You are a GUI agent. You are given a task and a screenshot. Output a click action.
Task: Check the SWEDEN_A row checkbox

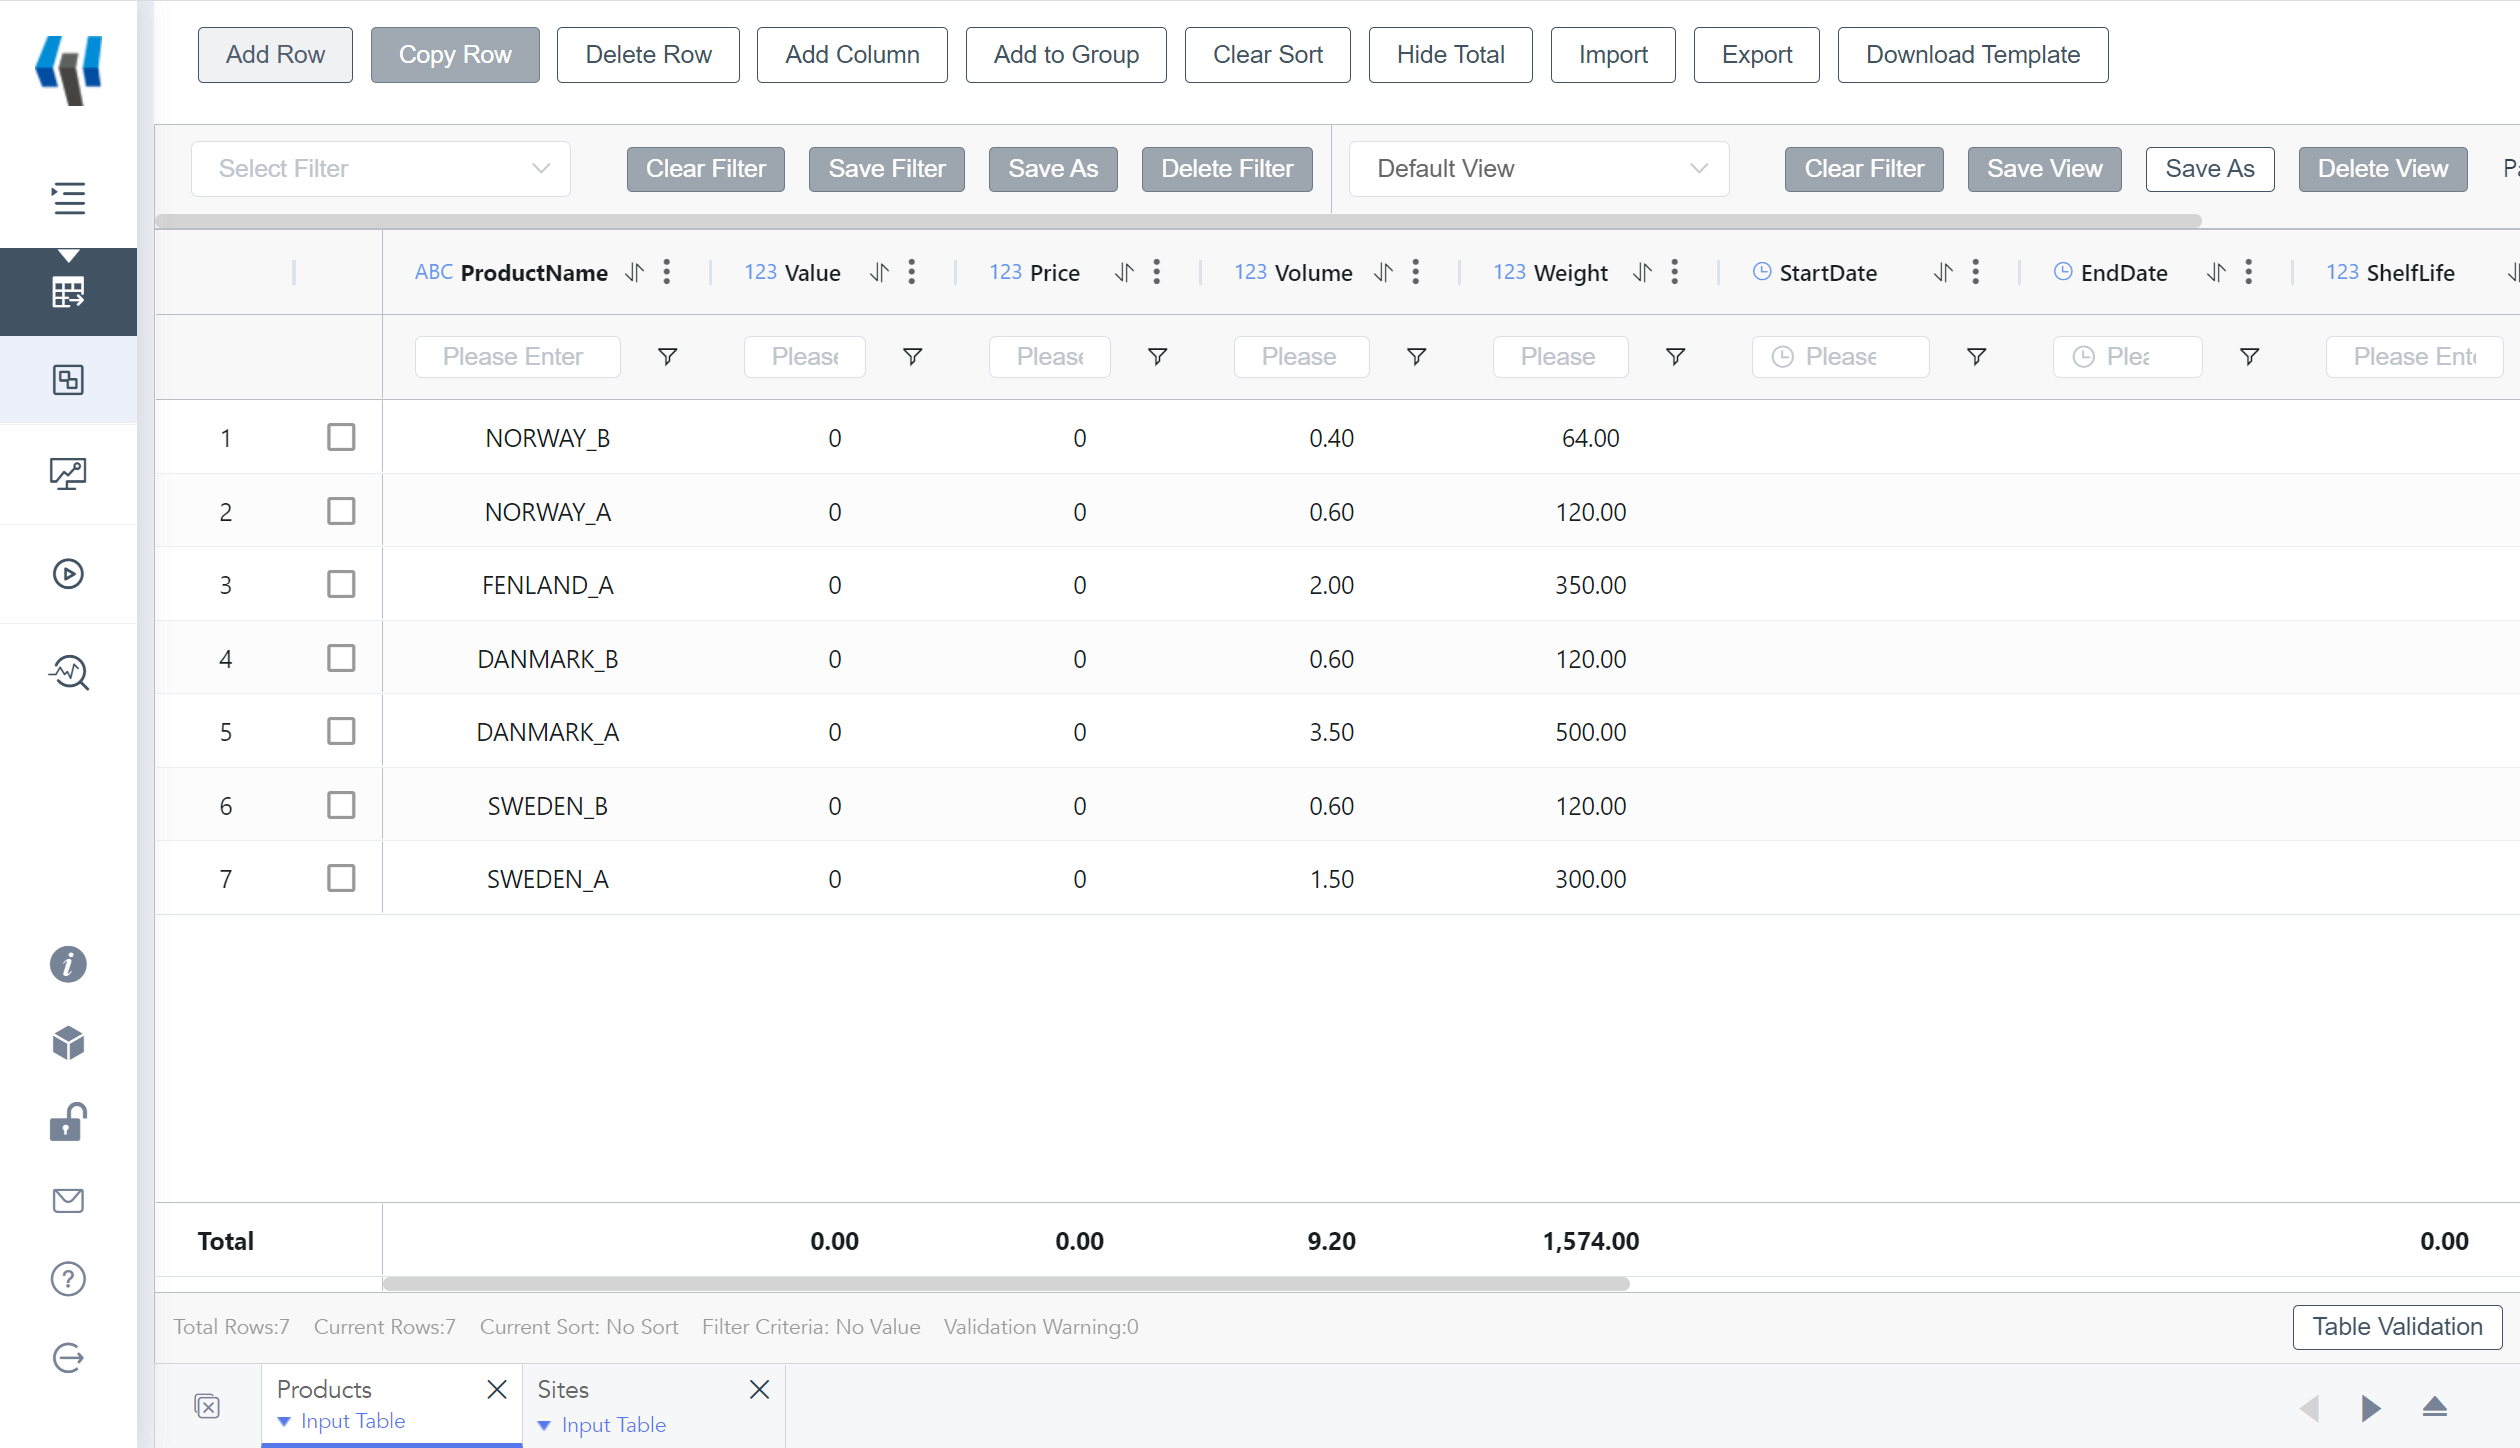tap(341, 878)
